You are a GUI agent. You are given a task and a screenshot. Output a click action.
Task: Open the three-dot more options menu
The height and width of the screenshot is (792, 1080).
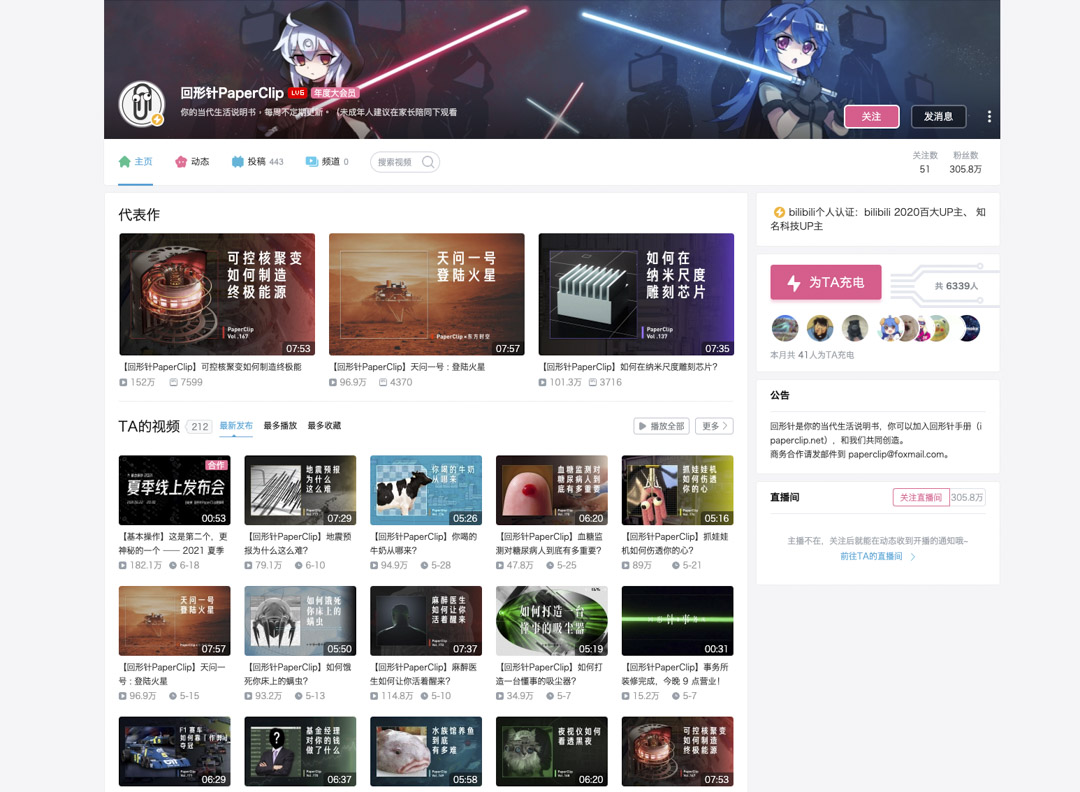[989, 116]
